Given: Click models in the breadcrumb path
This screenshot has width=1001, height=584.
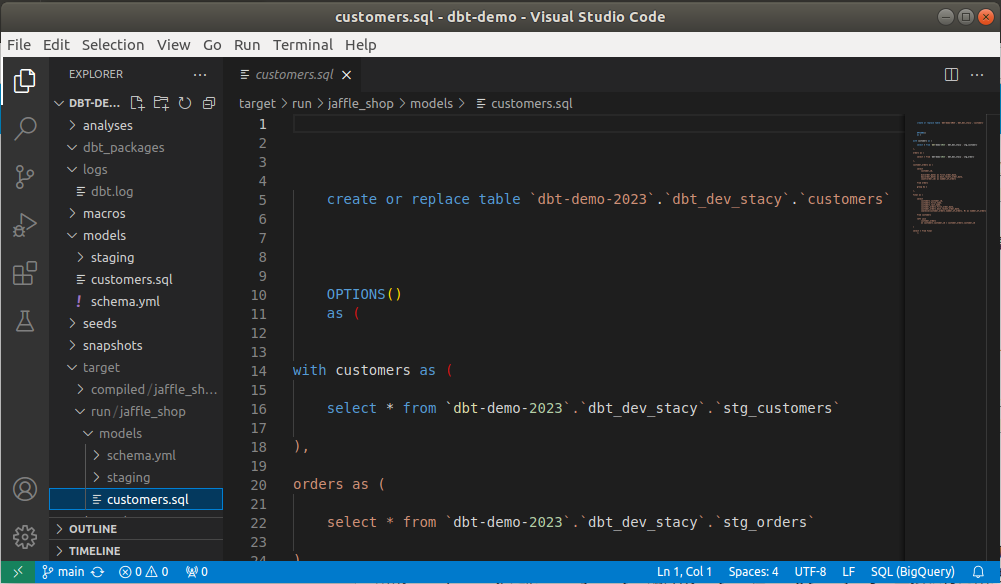Looking at the screenshot, I should 432,103.
